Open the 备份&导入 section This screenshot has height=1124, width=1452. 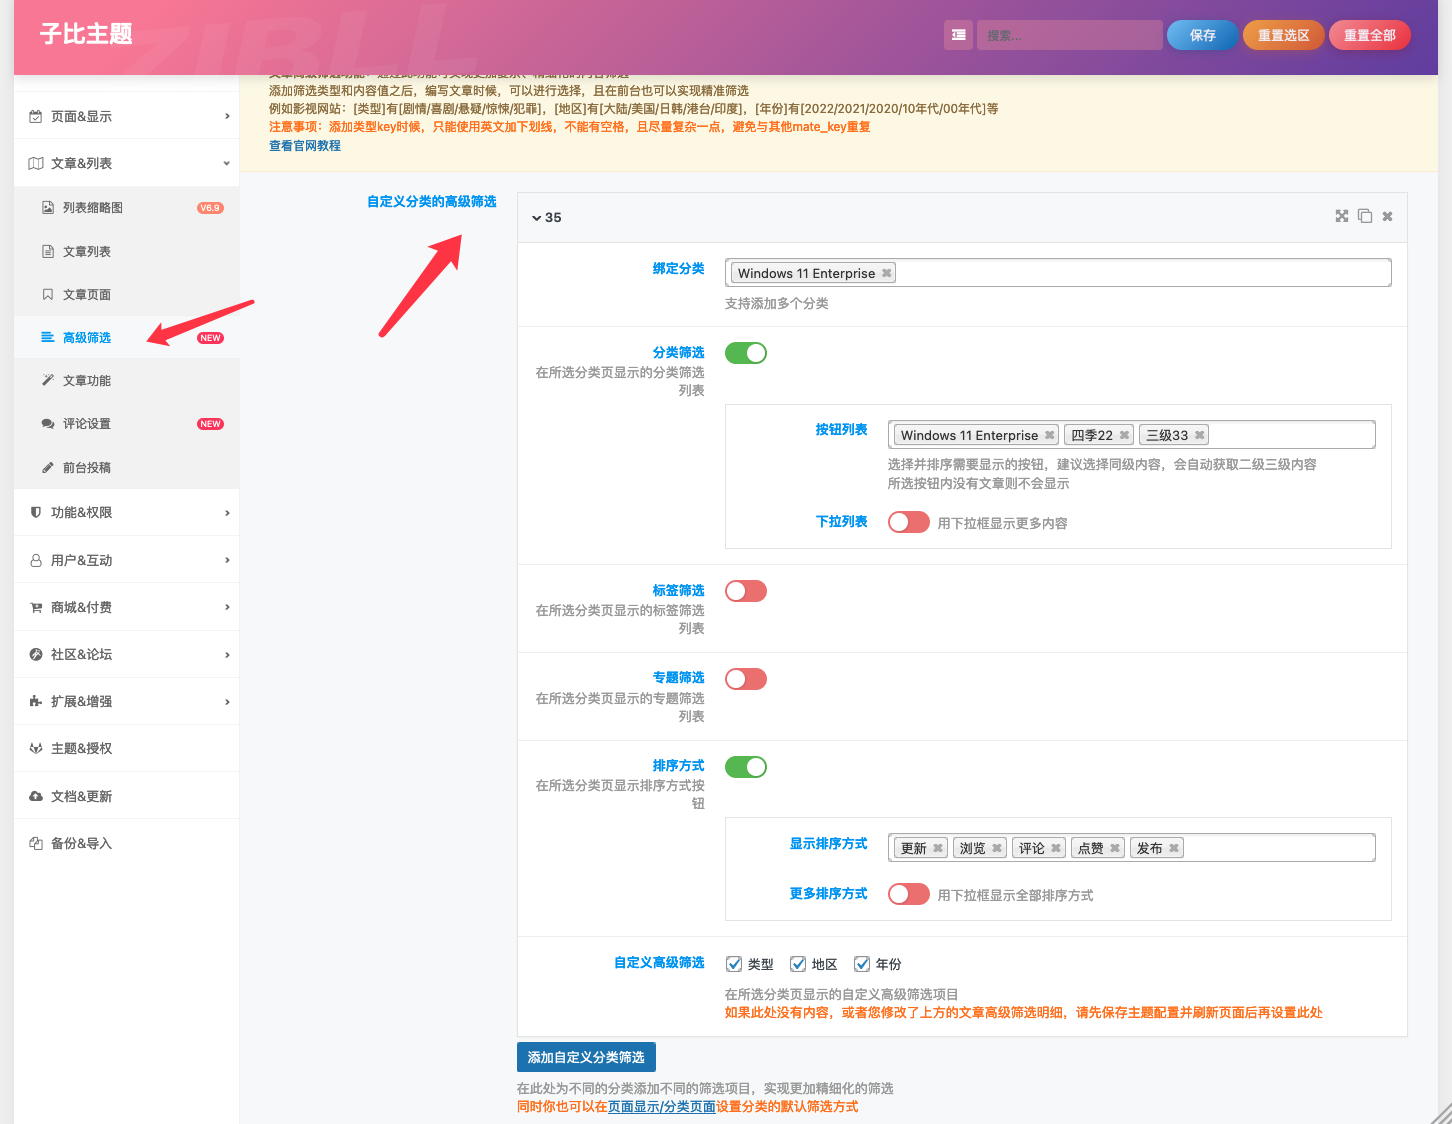(79, 842)
